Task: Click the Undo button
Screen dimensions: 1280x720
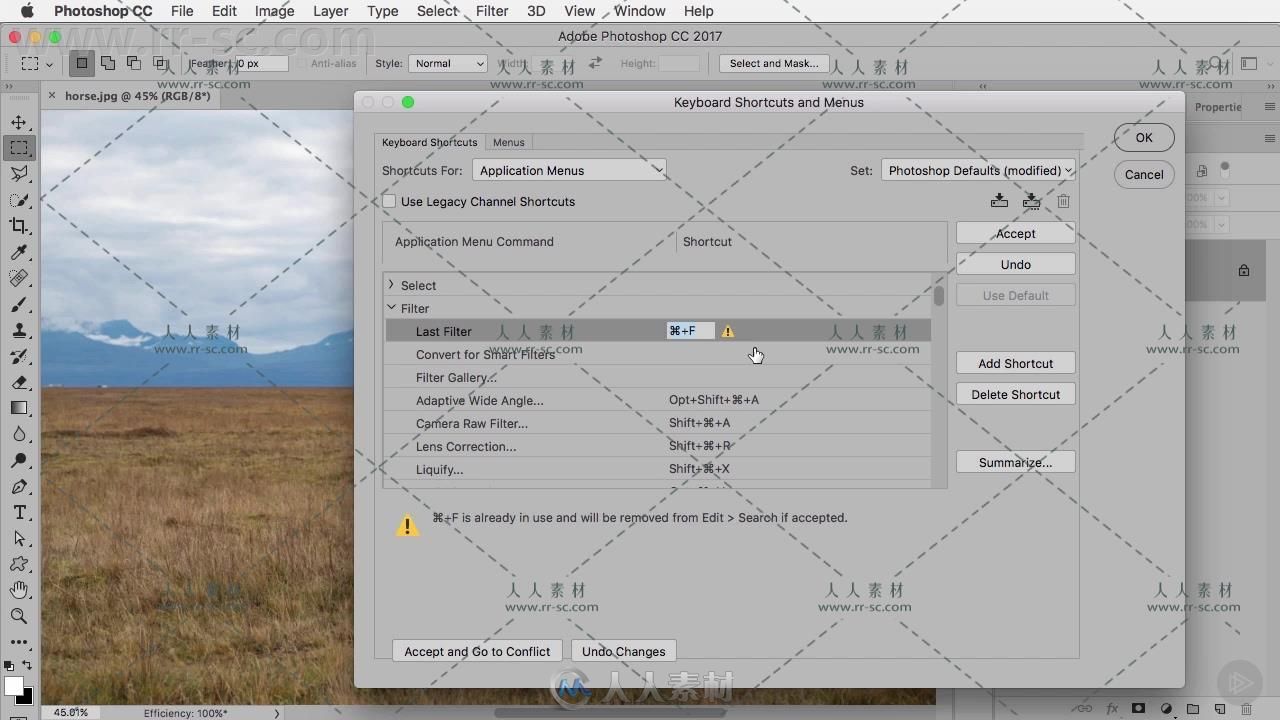Action: [x=1015, y=264]
